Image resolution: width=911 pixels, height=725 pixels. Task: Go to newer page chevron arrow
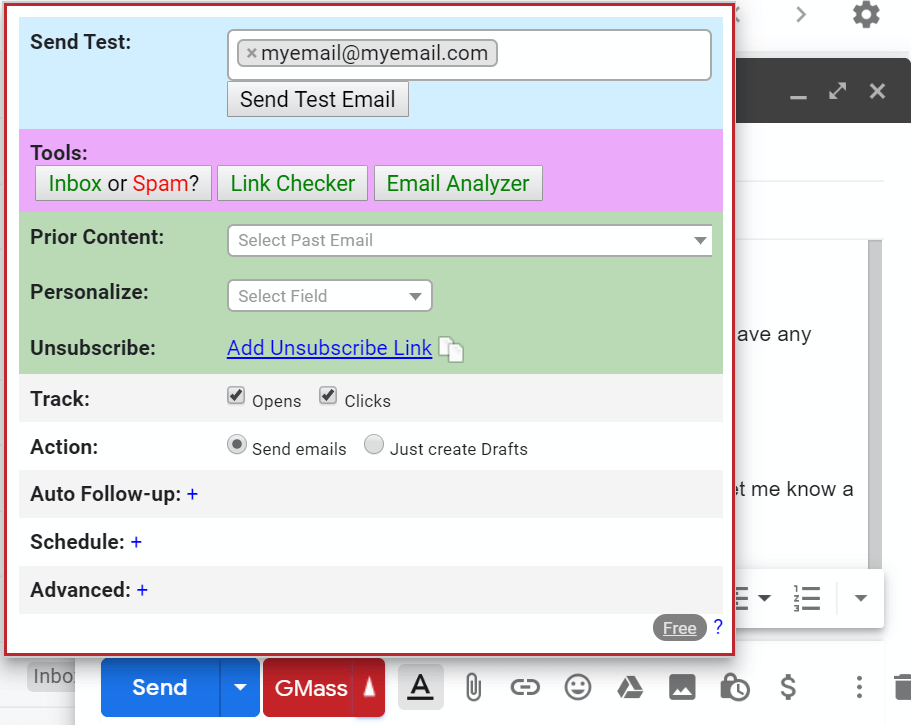[801, 14]
